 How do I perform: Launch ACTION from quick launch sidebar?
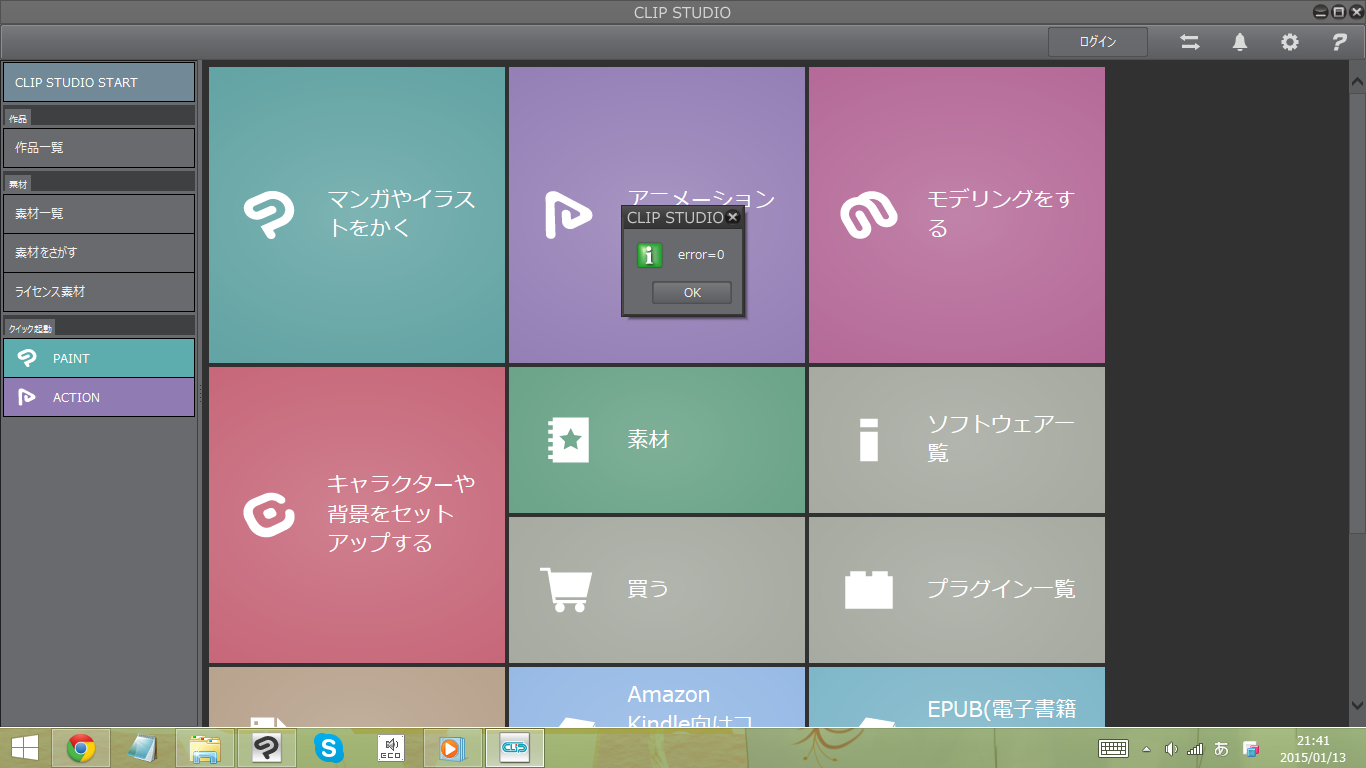click(x=99, y=397)
